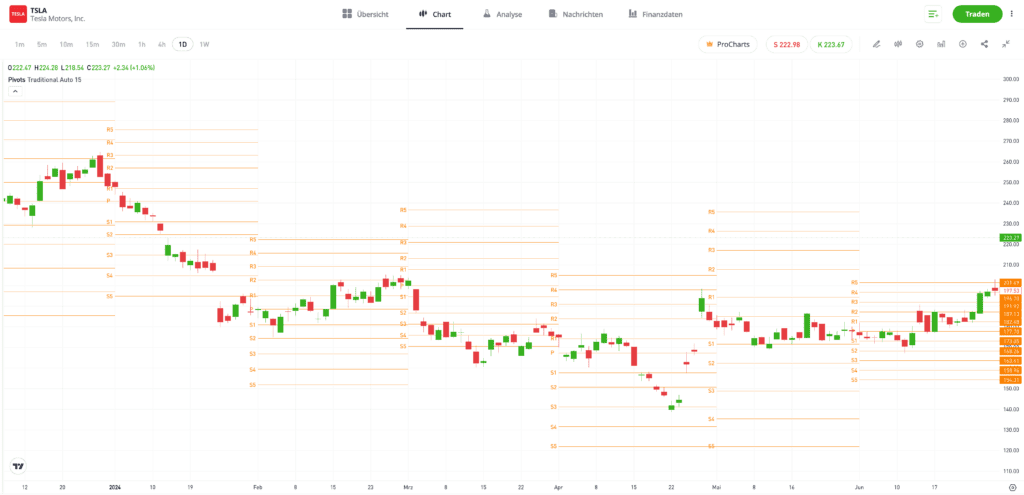Click the green Traden button
This screenshot has width=1024, height=495.
click(x=977, y=14)
